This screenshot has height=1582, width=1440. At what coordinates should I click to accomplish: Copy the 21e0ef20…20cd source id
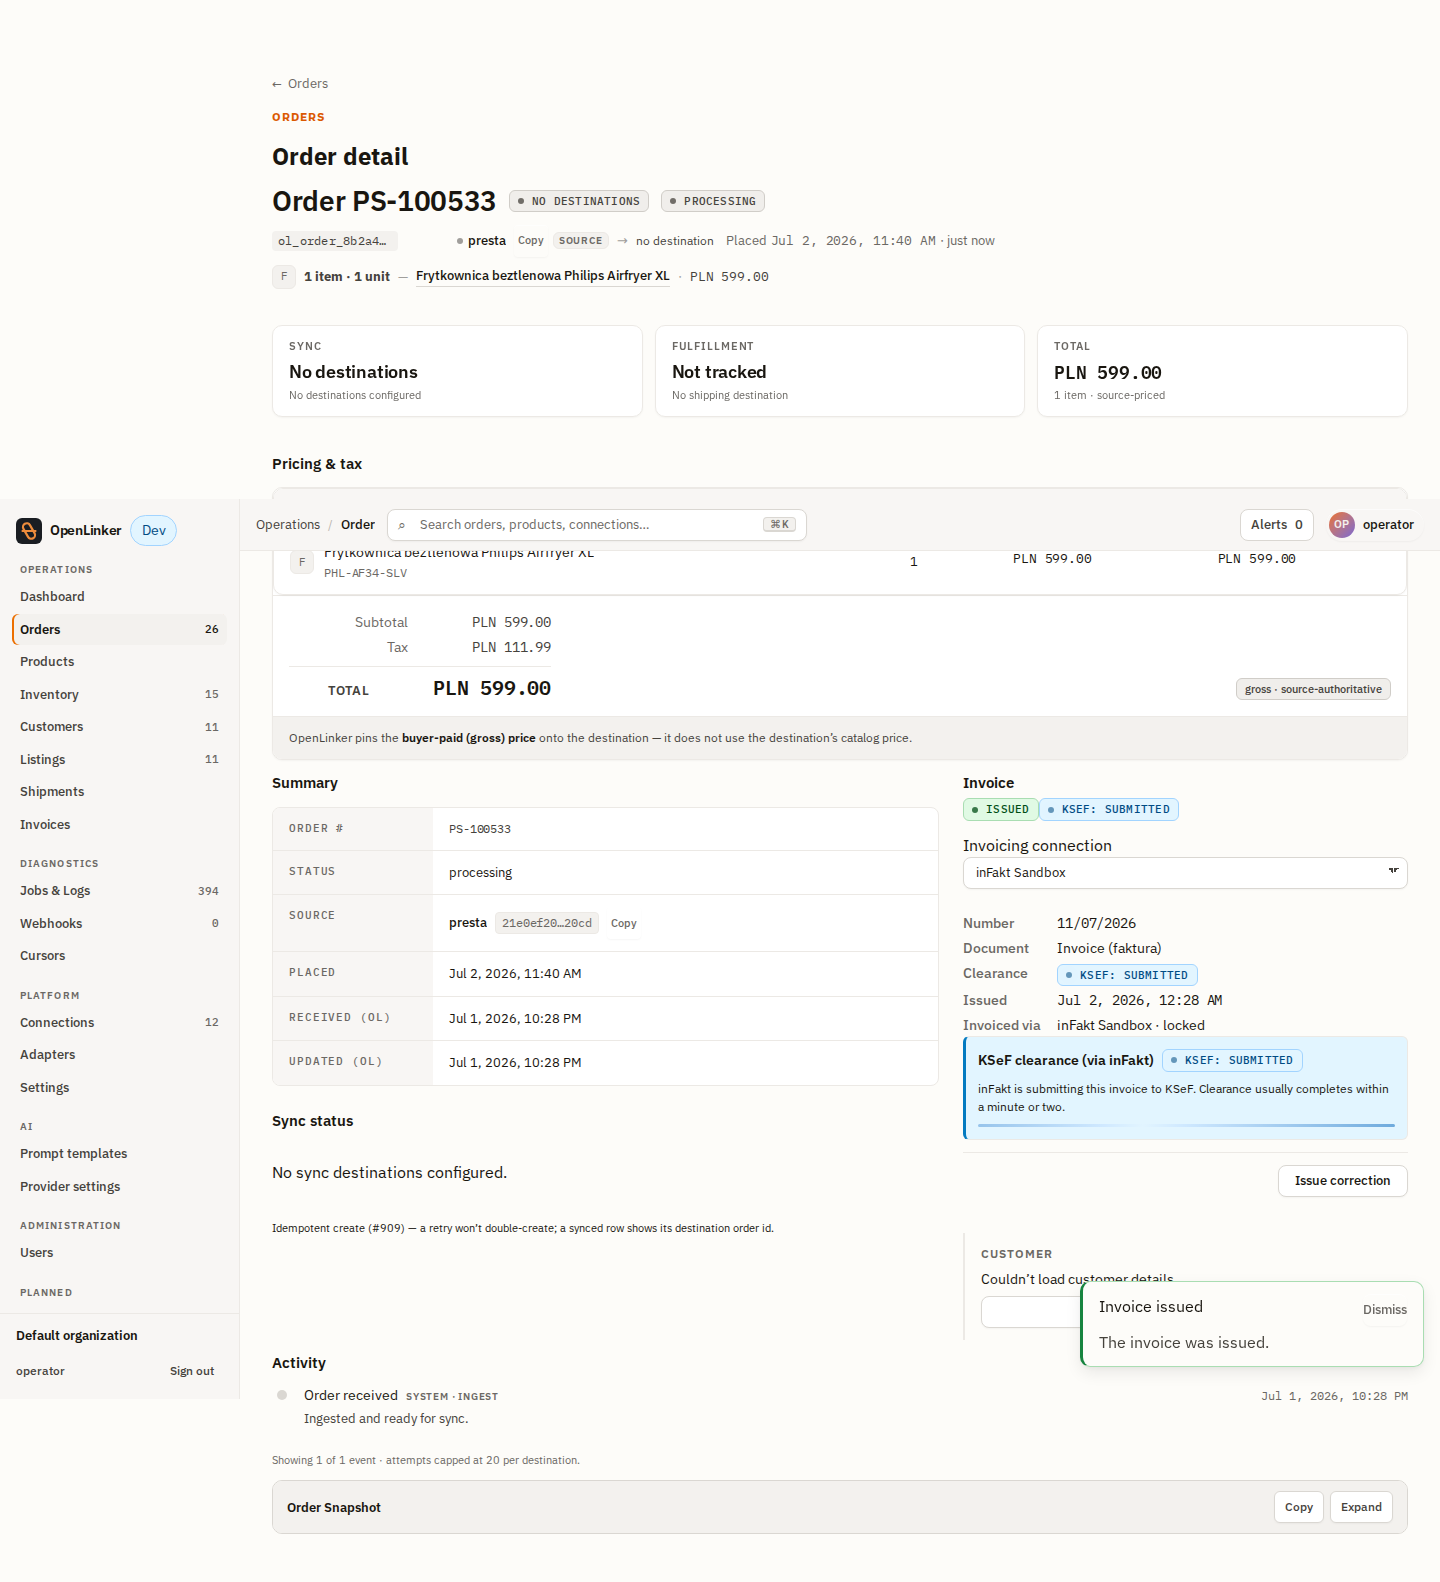click(x=624, y=924)
